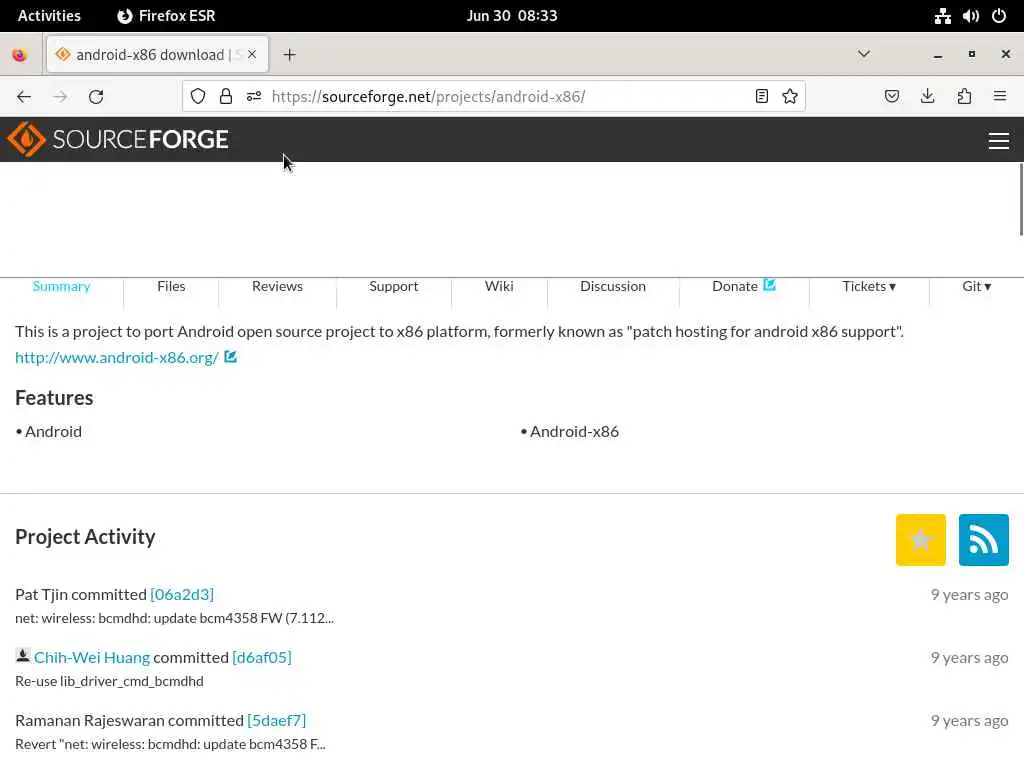Select the android-x86 download browser tab
This screenshot has height=768, width=1024.
(x=157, y=55)
